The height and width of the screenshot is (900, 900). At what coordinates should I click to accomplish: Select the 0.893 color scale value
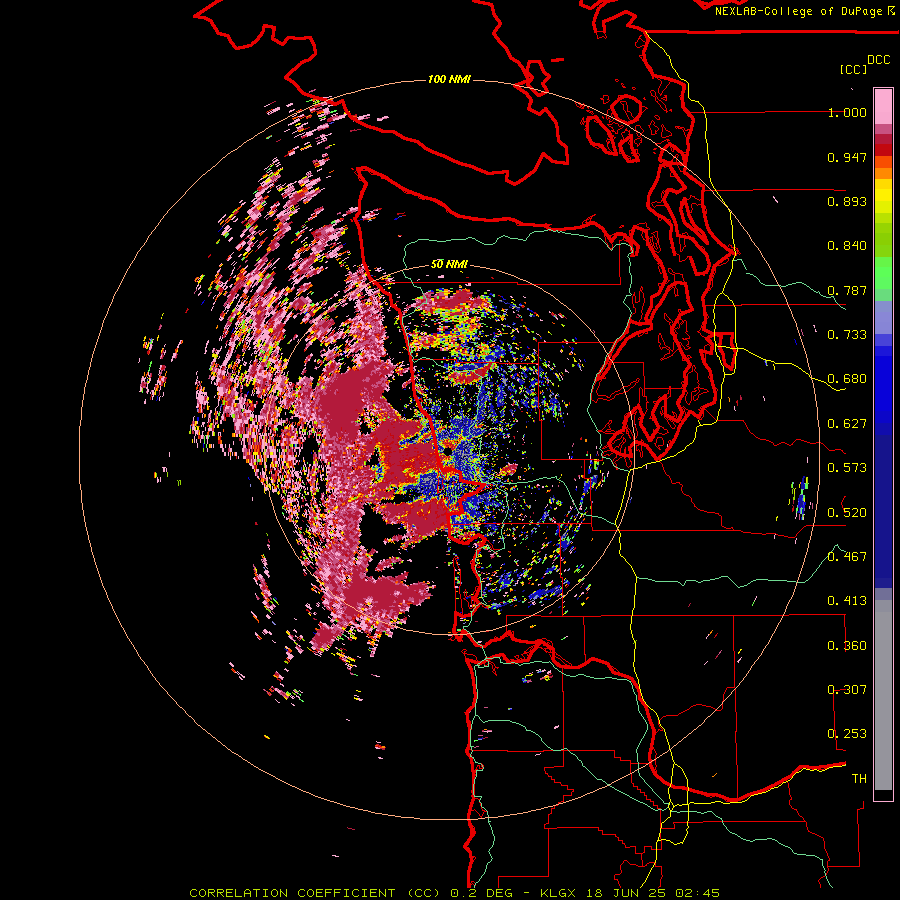pyautogui.click(x=847, y=201)
